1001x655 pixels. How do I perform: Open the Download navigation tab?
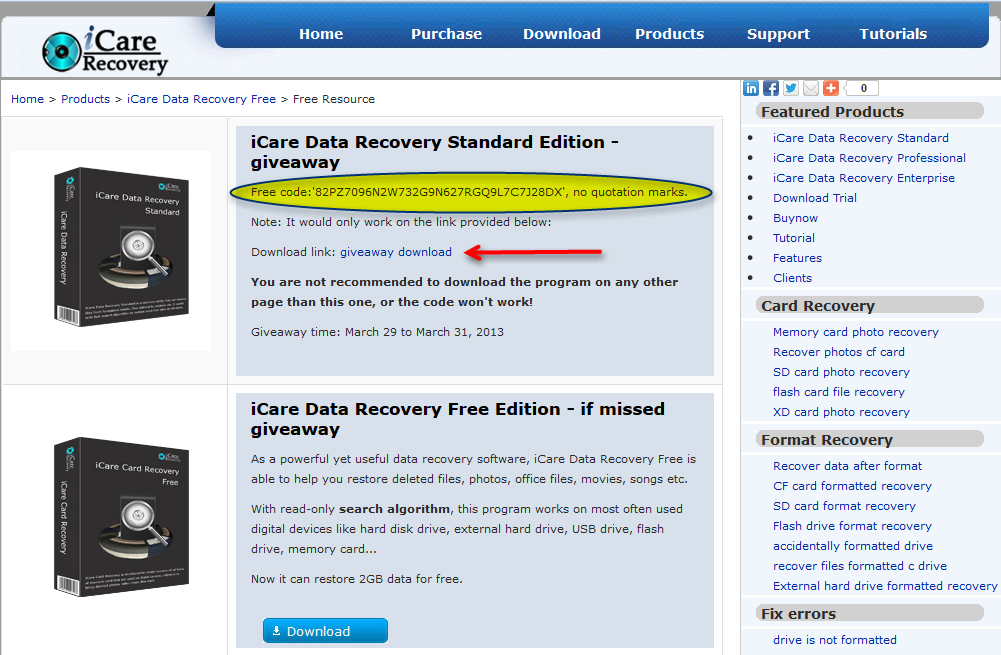pos(562,34)
